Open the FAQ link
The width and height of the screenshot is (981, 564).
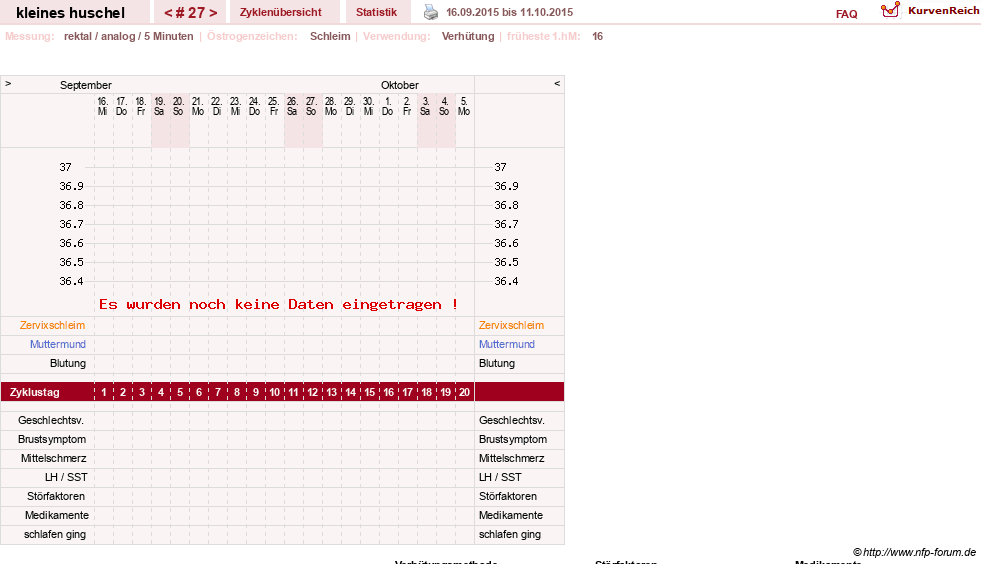coord(846,14)
